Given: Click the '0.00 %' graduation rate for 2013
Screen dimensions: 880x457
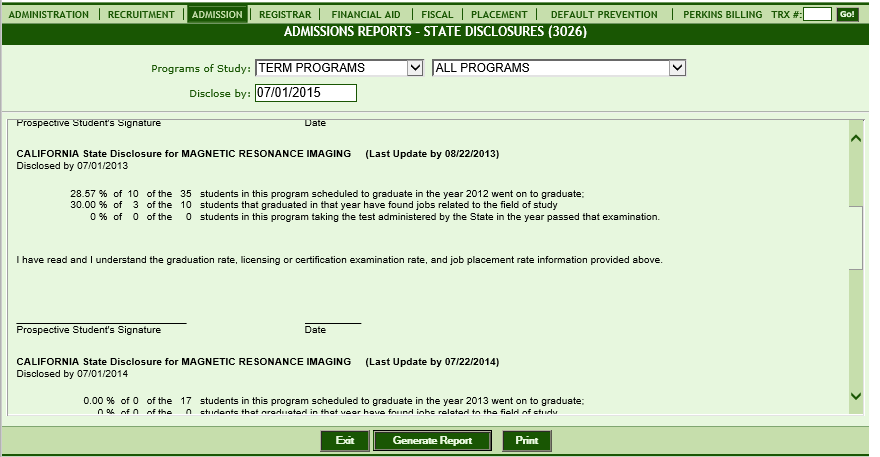Looking at the screenshot, I should 99,401.
